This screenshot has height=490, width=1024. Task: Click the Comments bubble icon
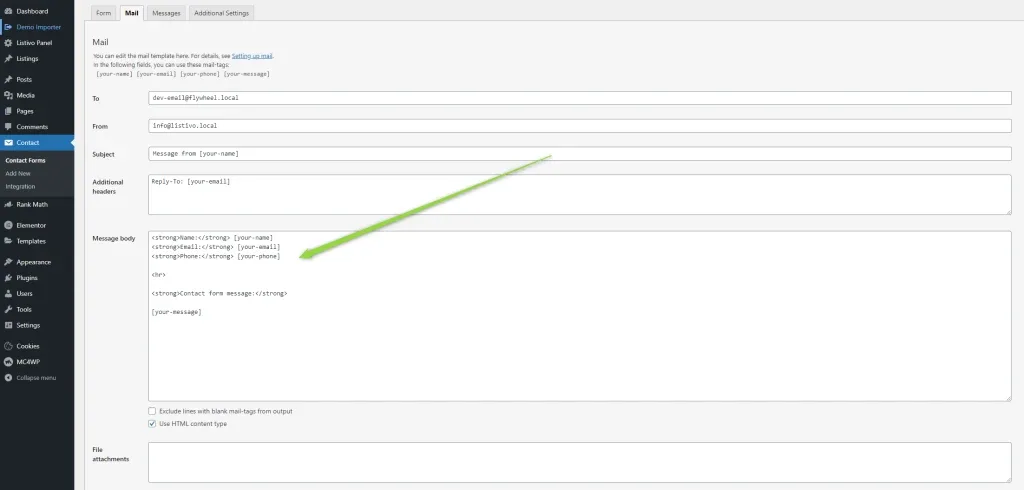8,127
